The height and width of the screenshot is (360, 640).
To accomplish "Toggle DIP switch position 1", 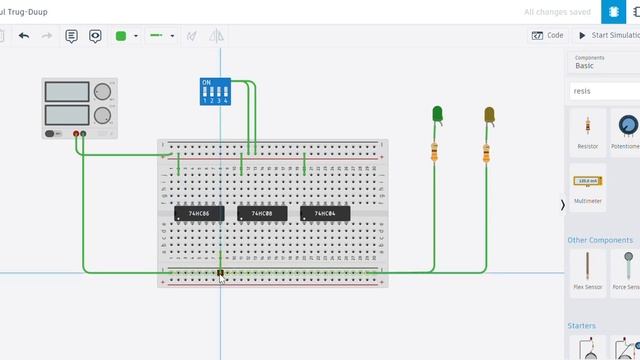I will tap(205, 92).
